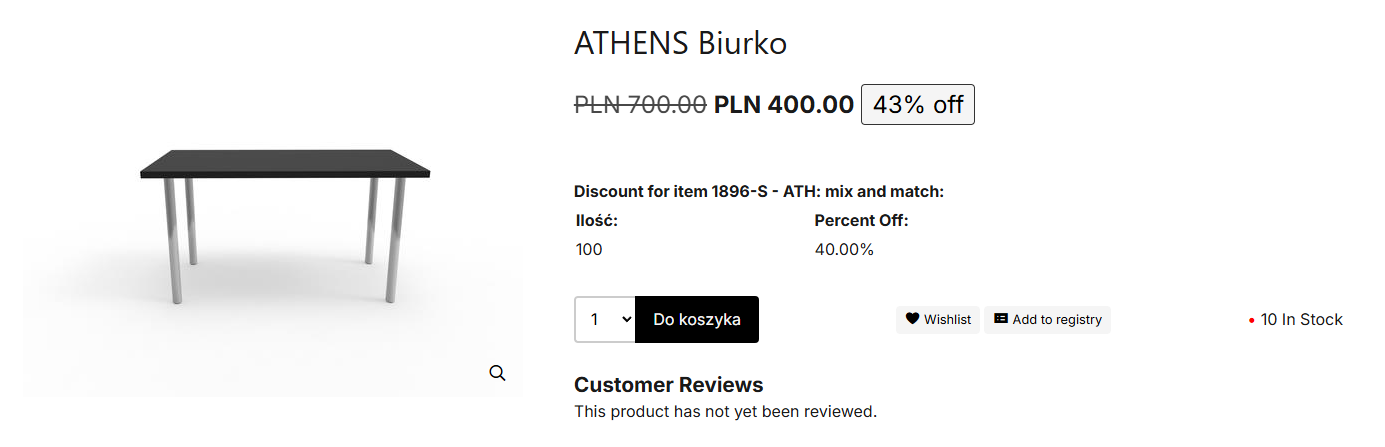Open the quantity dropdown
This screenshot has width=1385, height=447.
(x=605, y=320)
